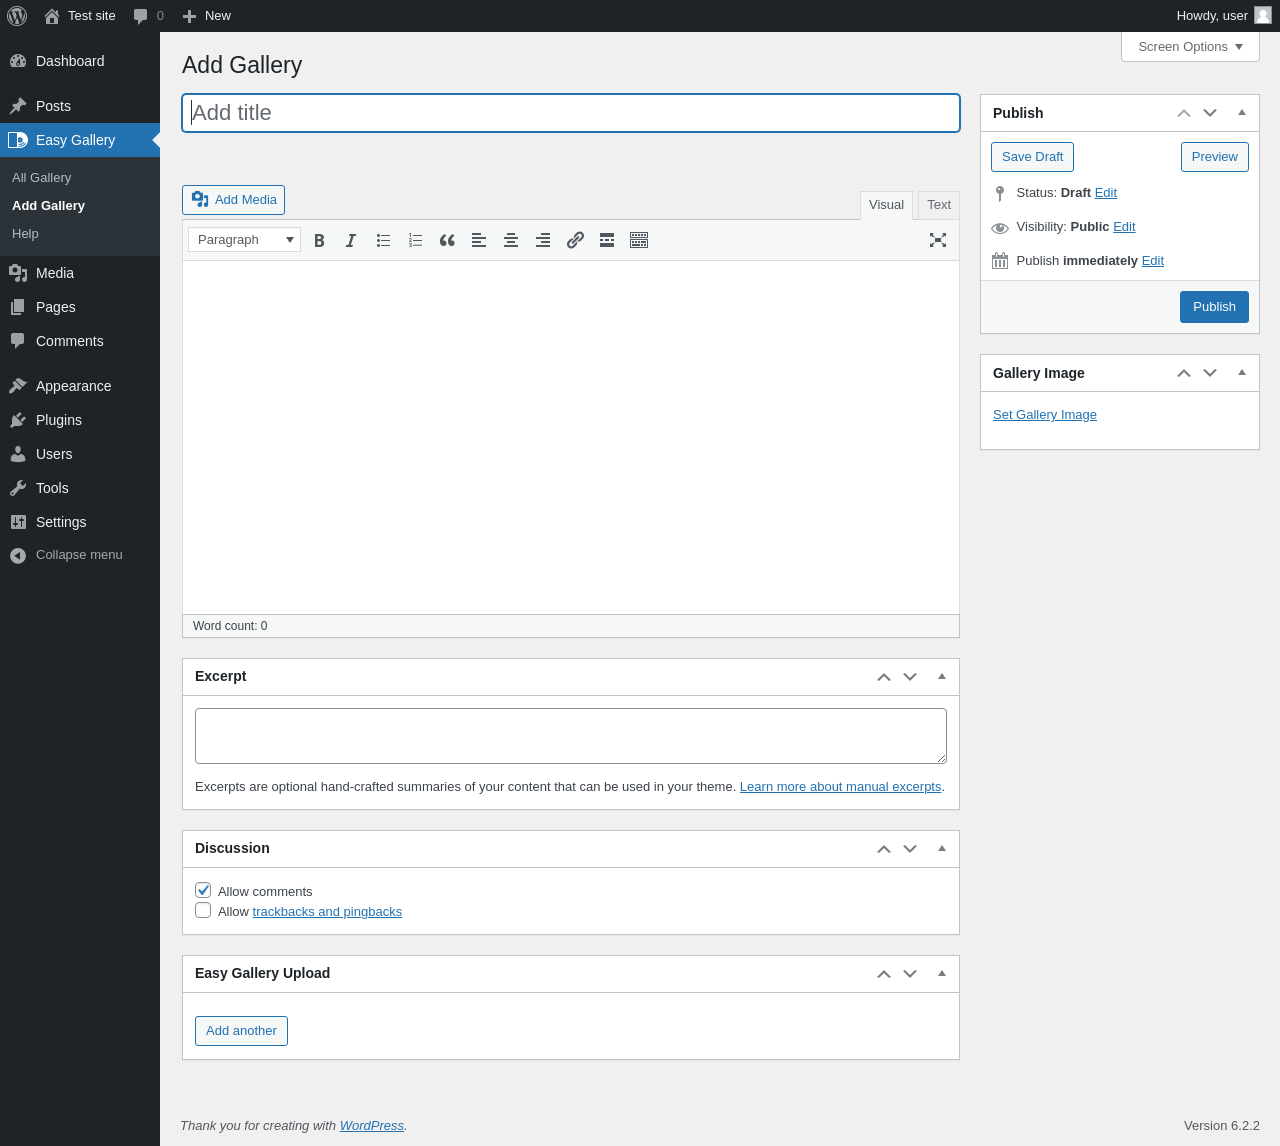This screenshot has width=1280, height=1146.
Task: Collapse the Discussion panel
Action: tap(942, 849)
